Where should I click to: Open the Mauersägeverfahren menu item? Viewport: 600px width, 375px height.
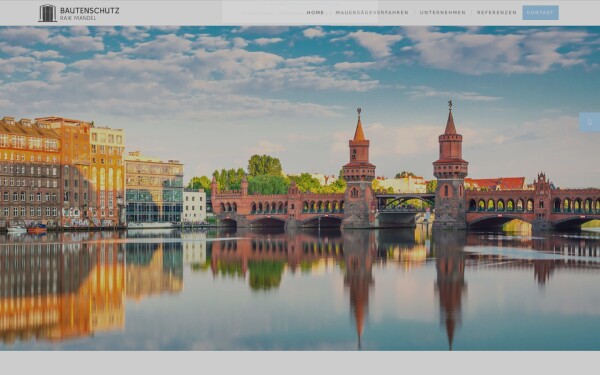click(372, 13)
